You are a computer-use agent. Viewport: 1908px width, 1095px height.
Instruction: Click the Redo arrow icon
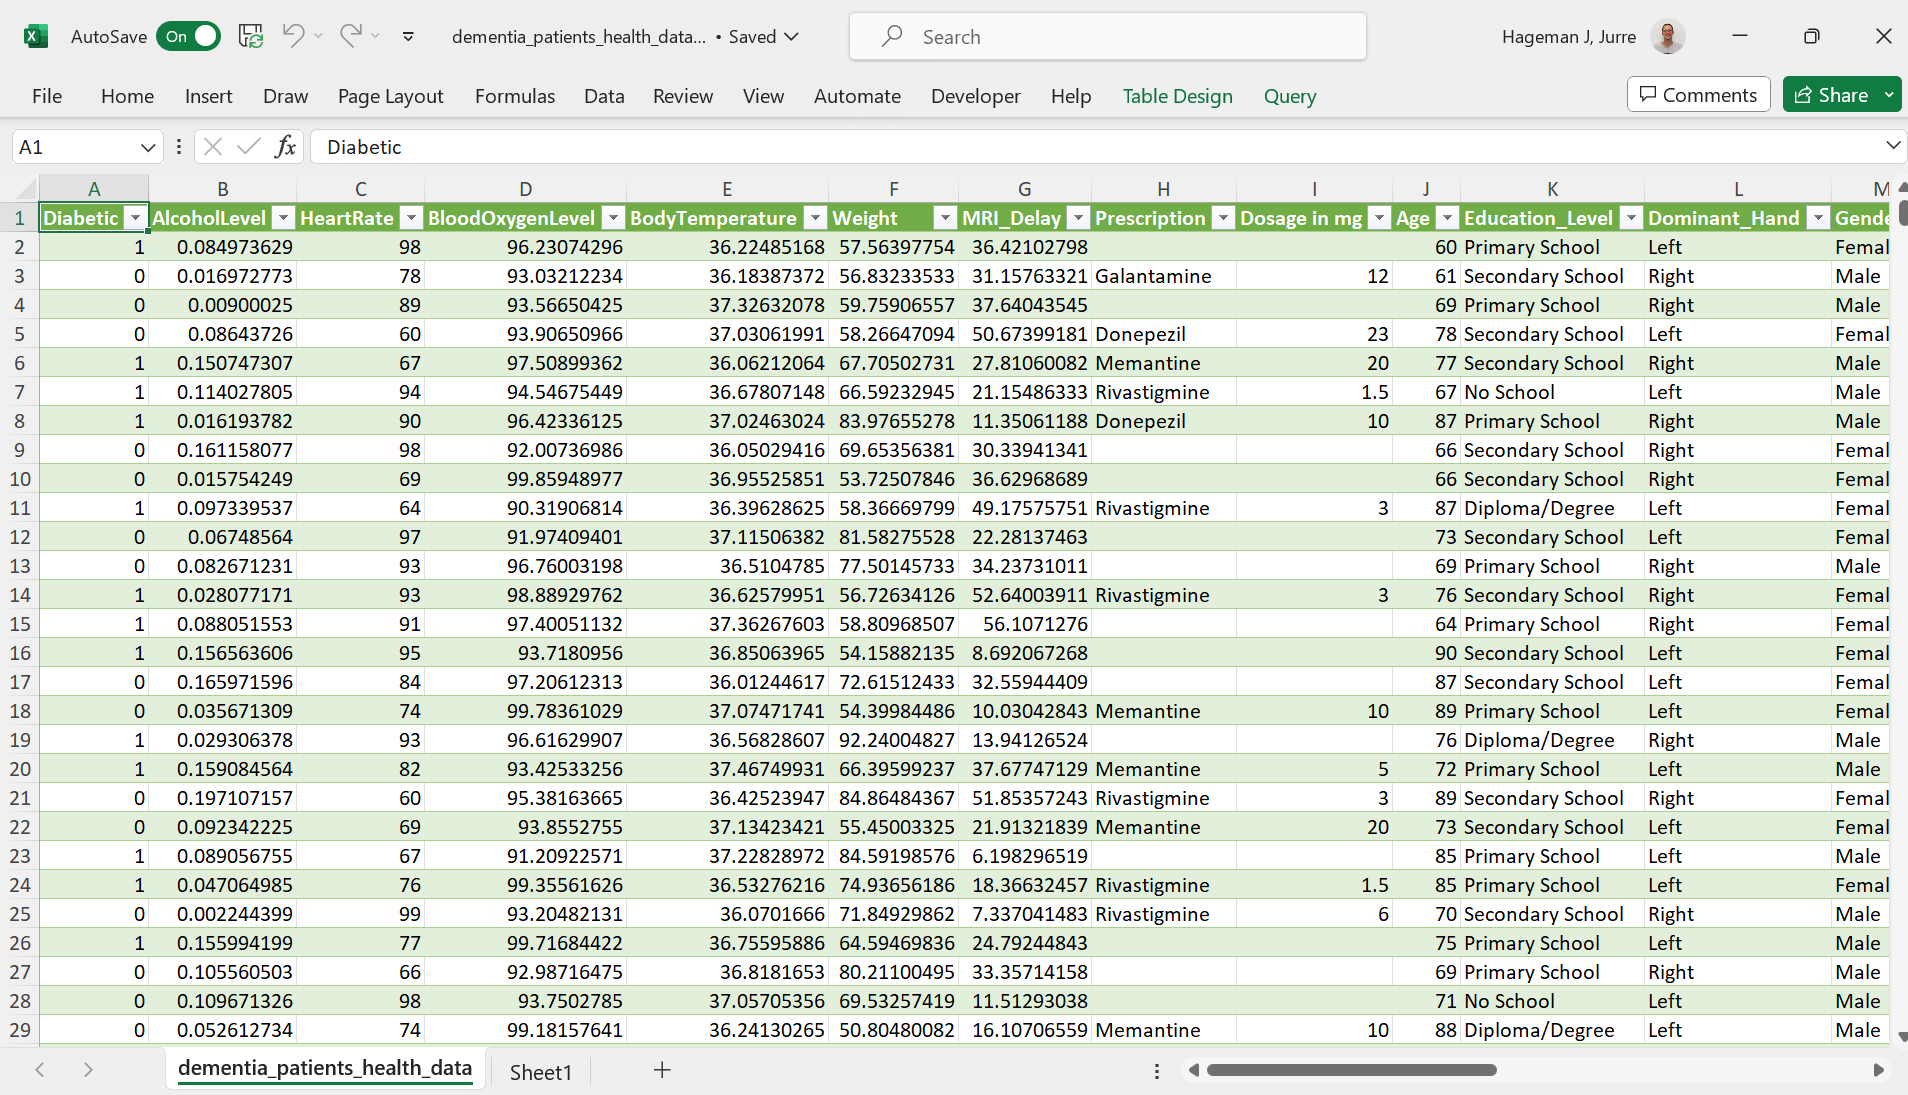coord(350,37)
